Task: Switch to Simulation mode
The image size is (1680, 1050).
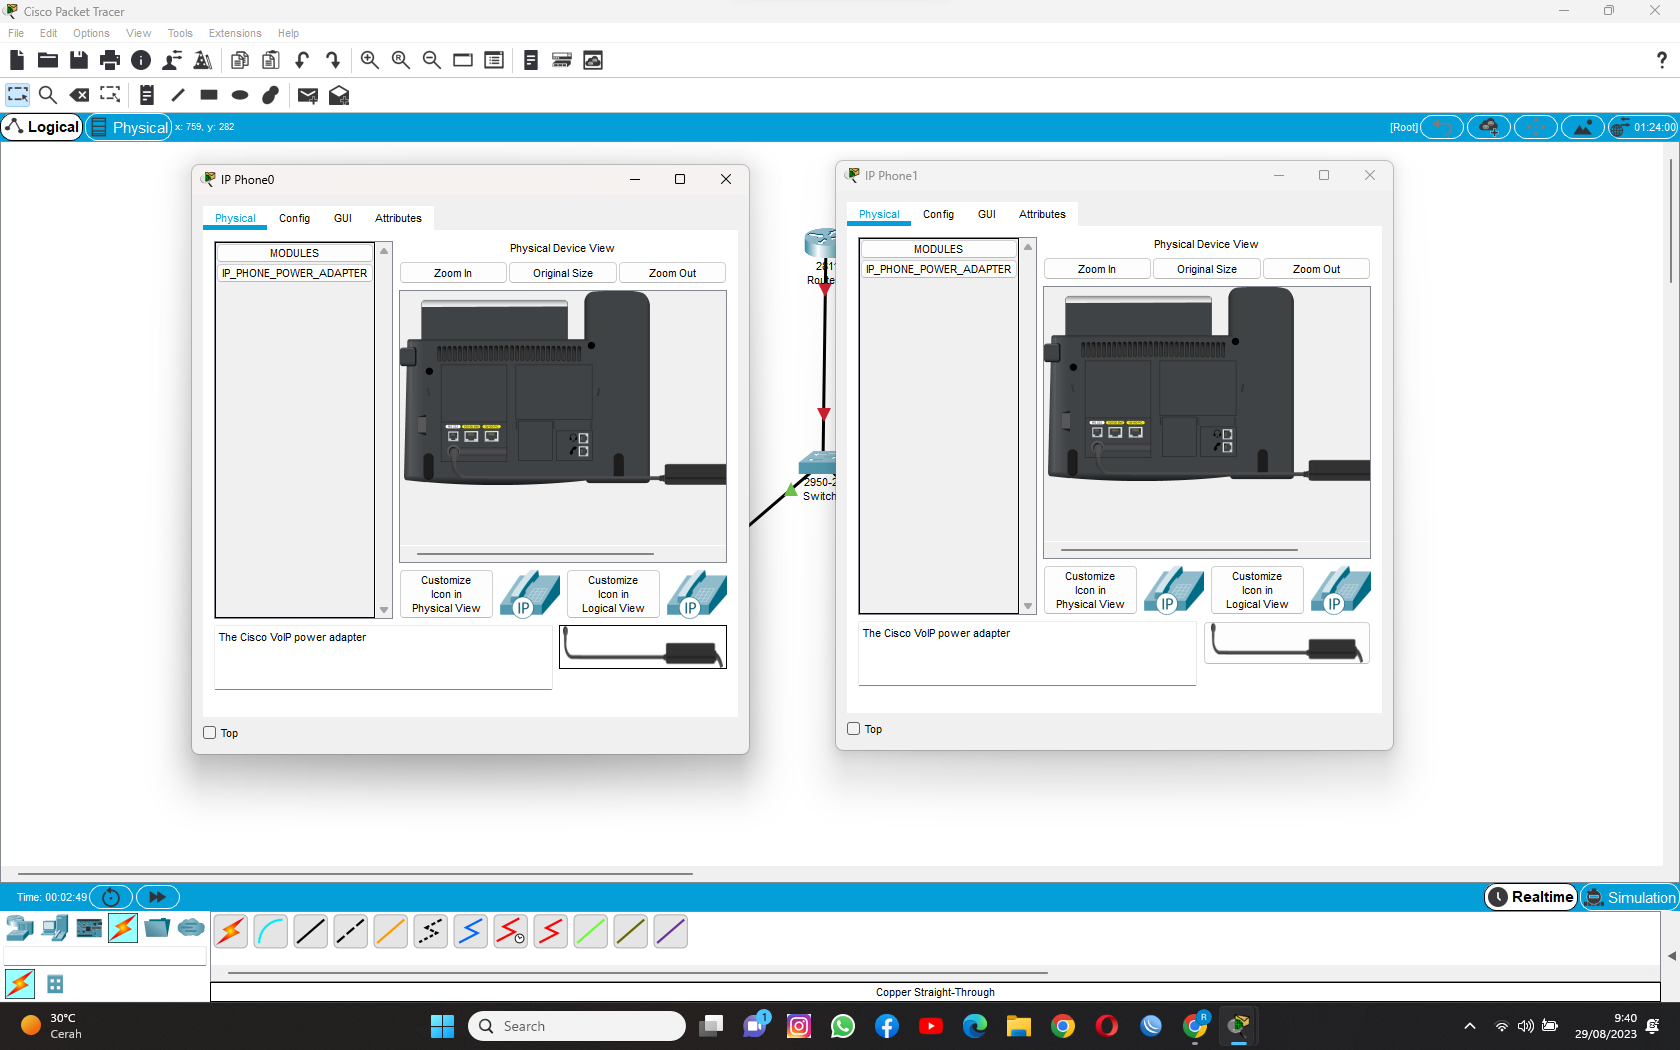Action: (x=1630, y=897)
